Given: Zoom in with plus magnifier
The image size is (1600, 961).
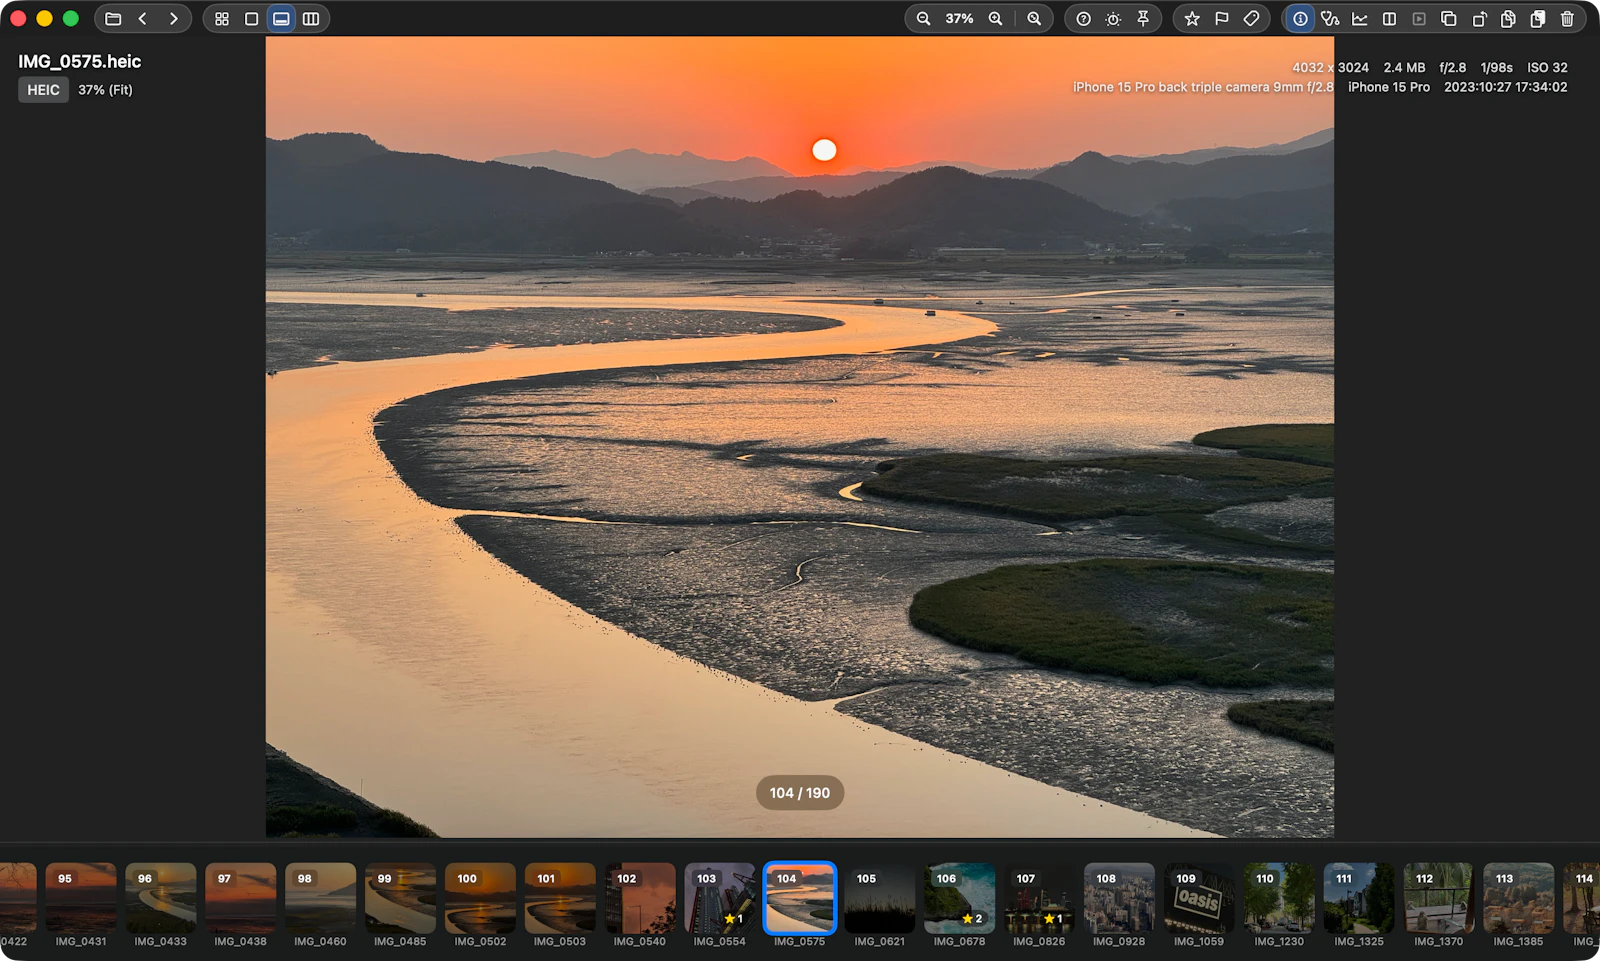Looking at the screenshot, I should point(996,19).
